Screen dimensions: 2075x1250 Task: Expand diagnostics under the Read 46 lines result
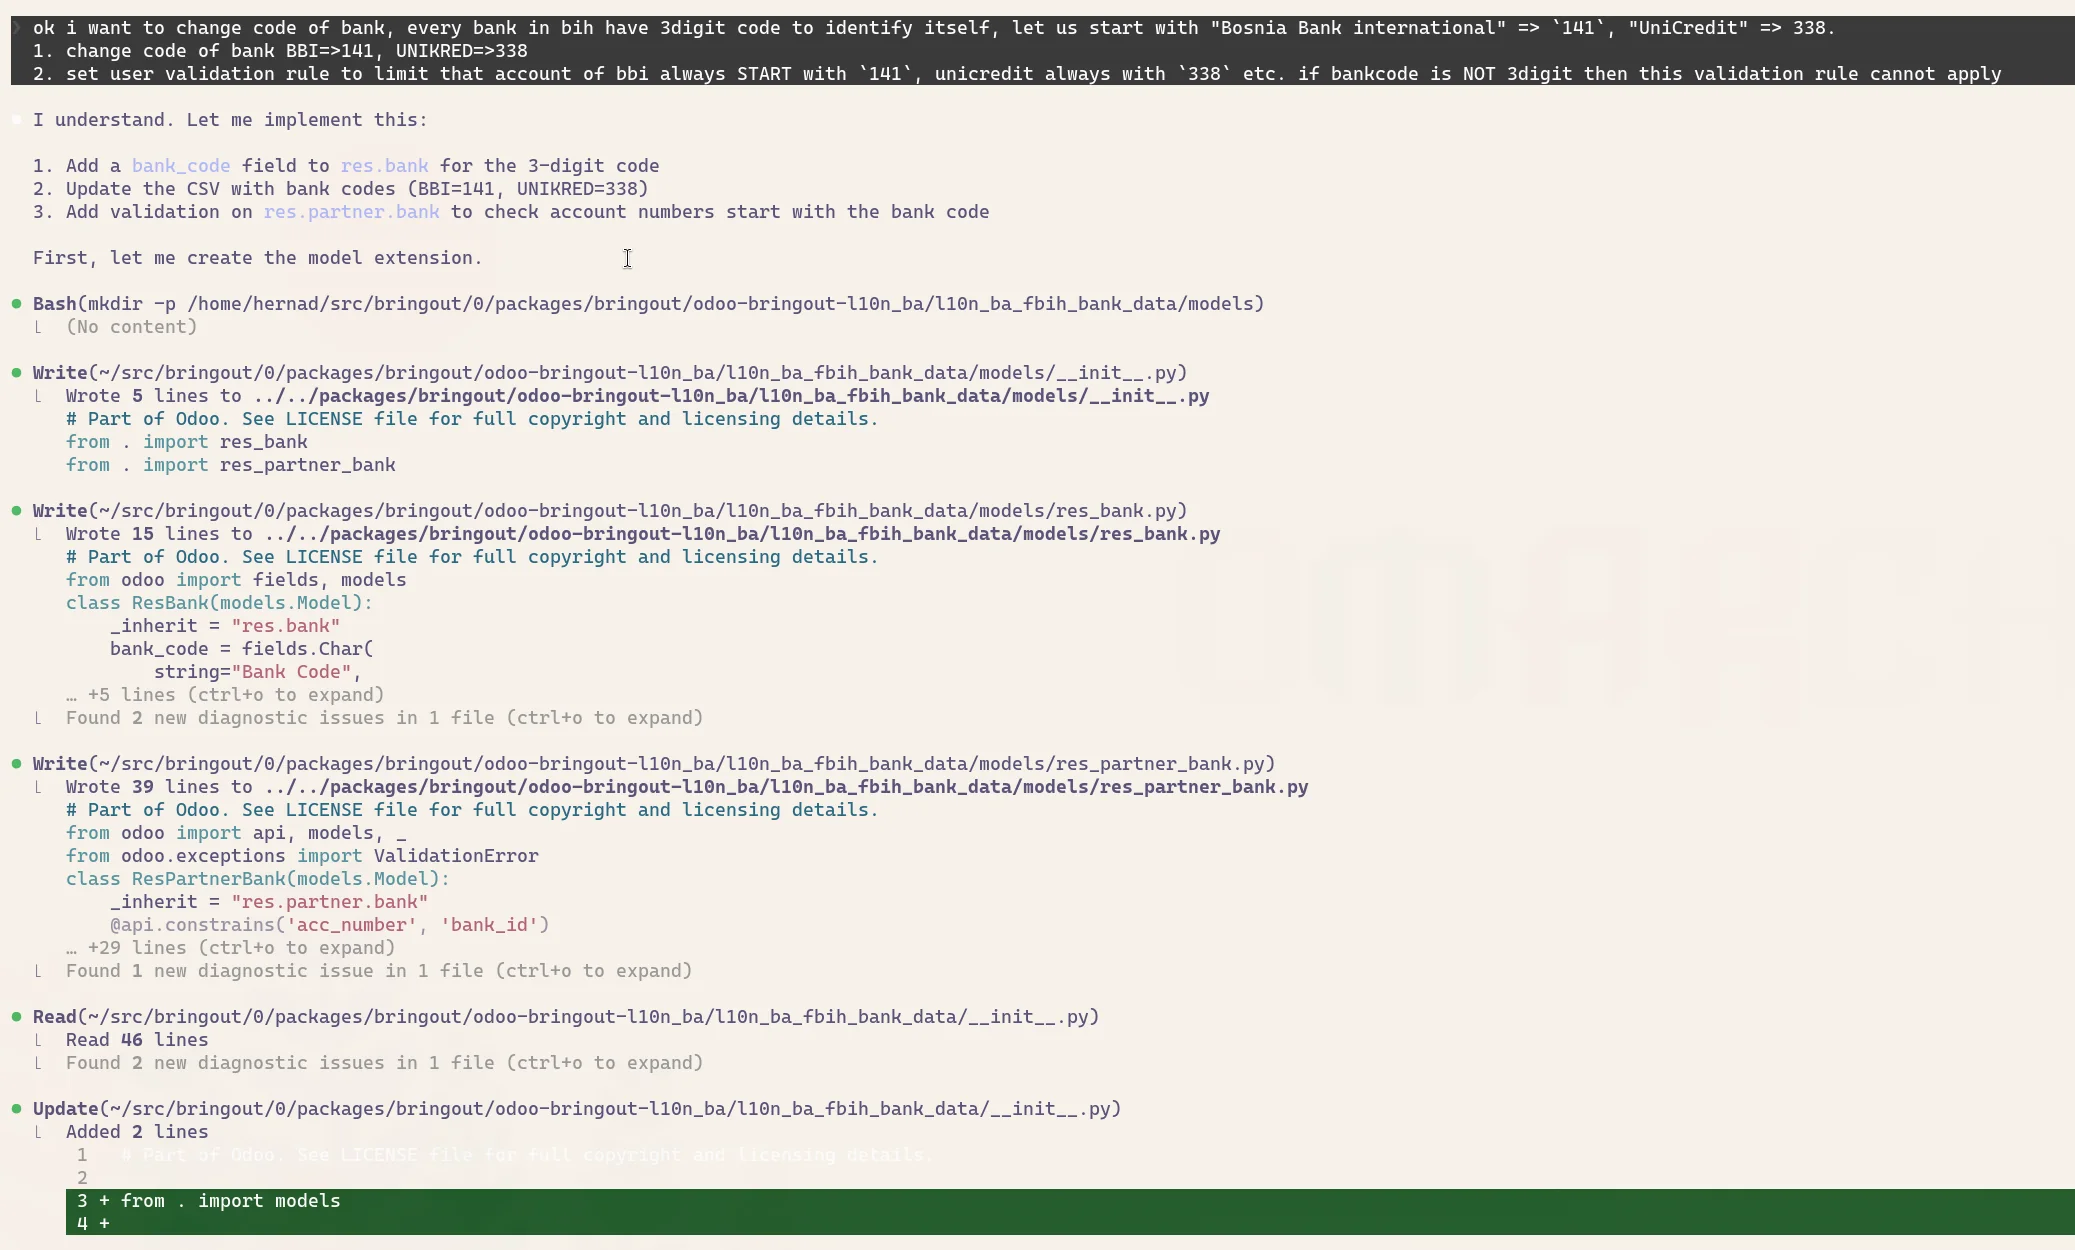[384, 1063]
